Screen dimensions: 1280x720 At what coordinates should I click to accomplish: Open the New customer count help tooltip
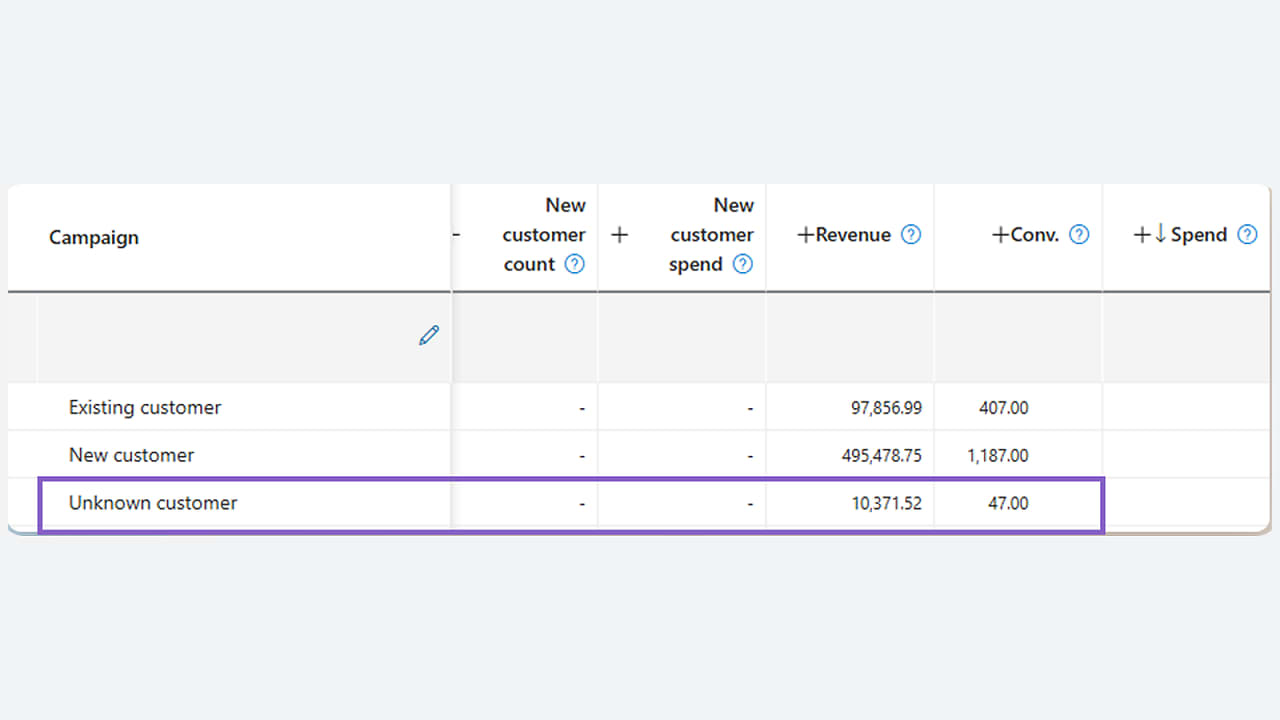pos(574,264)
